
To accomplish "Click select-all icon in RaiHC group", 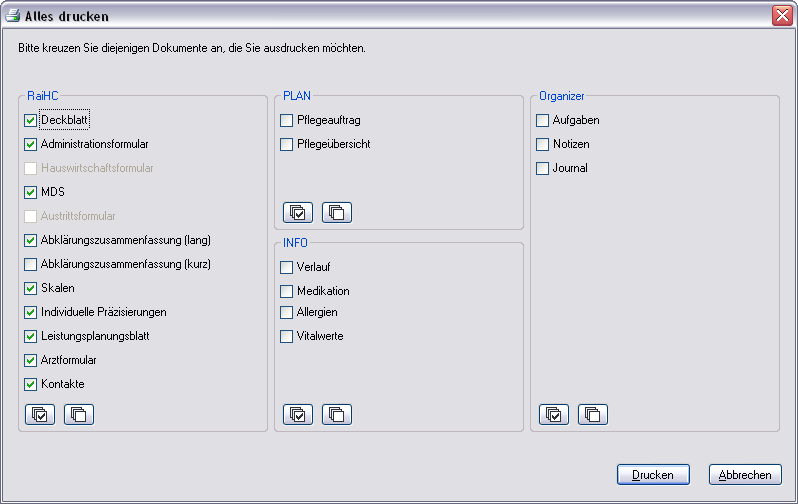I will tap(39, 413).
